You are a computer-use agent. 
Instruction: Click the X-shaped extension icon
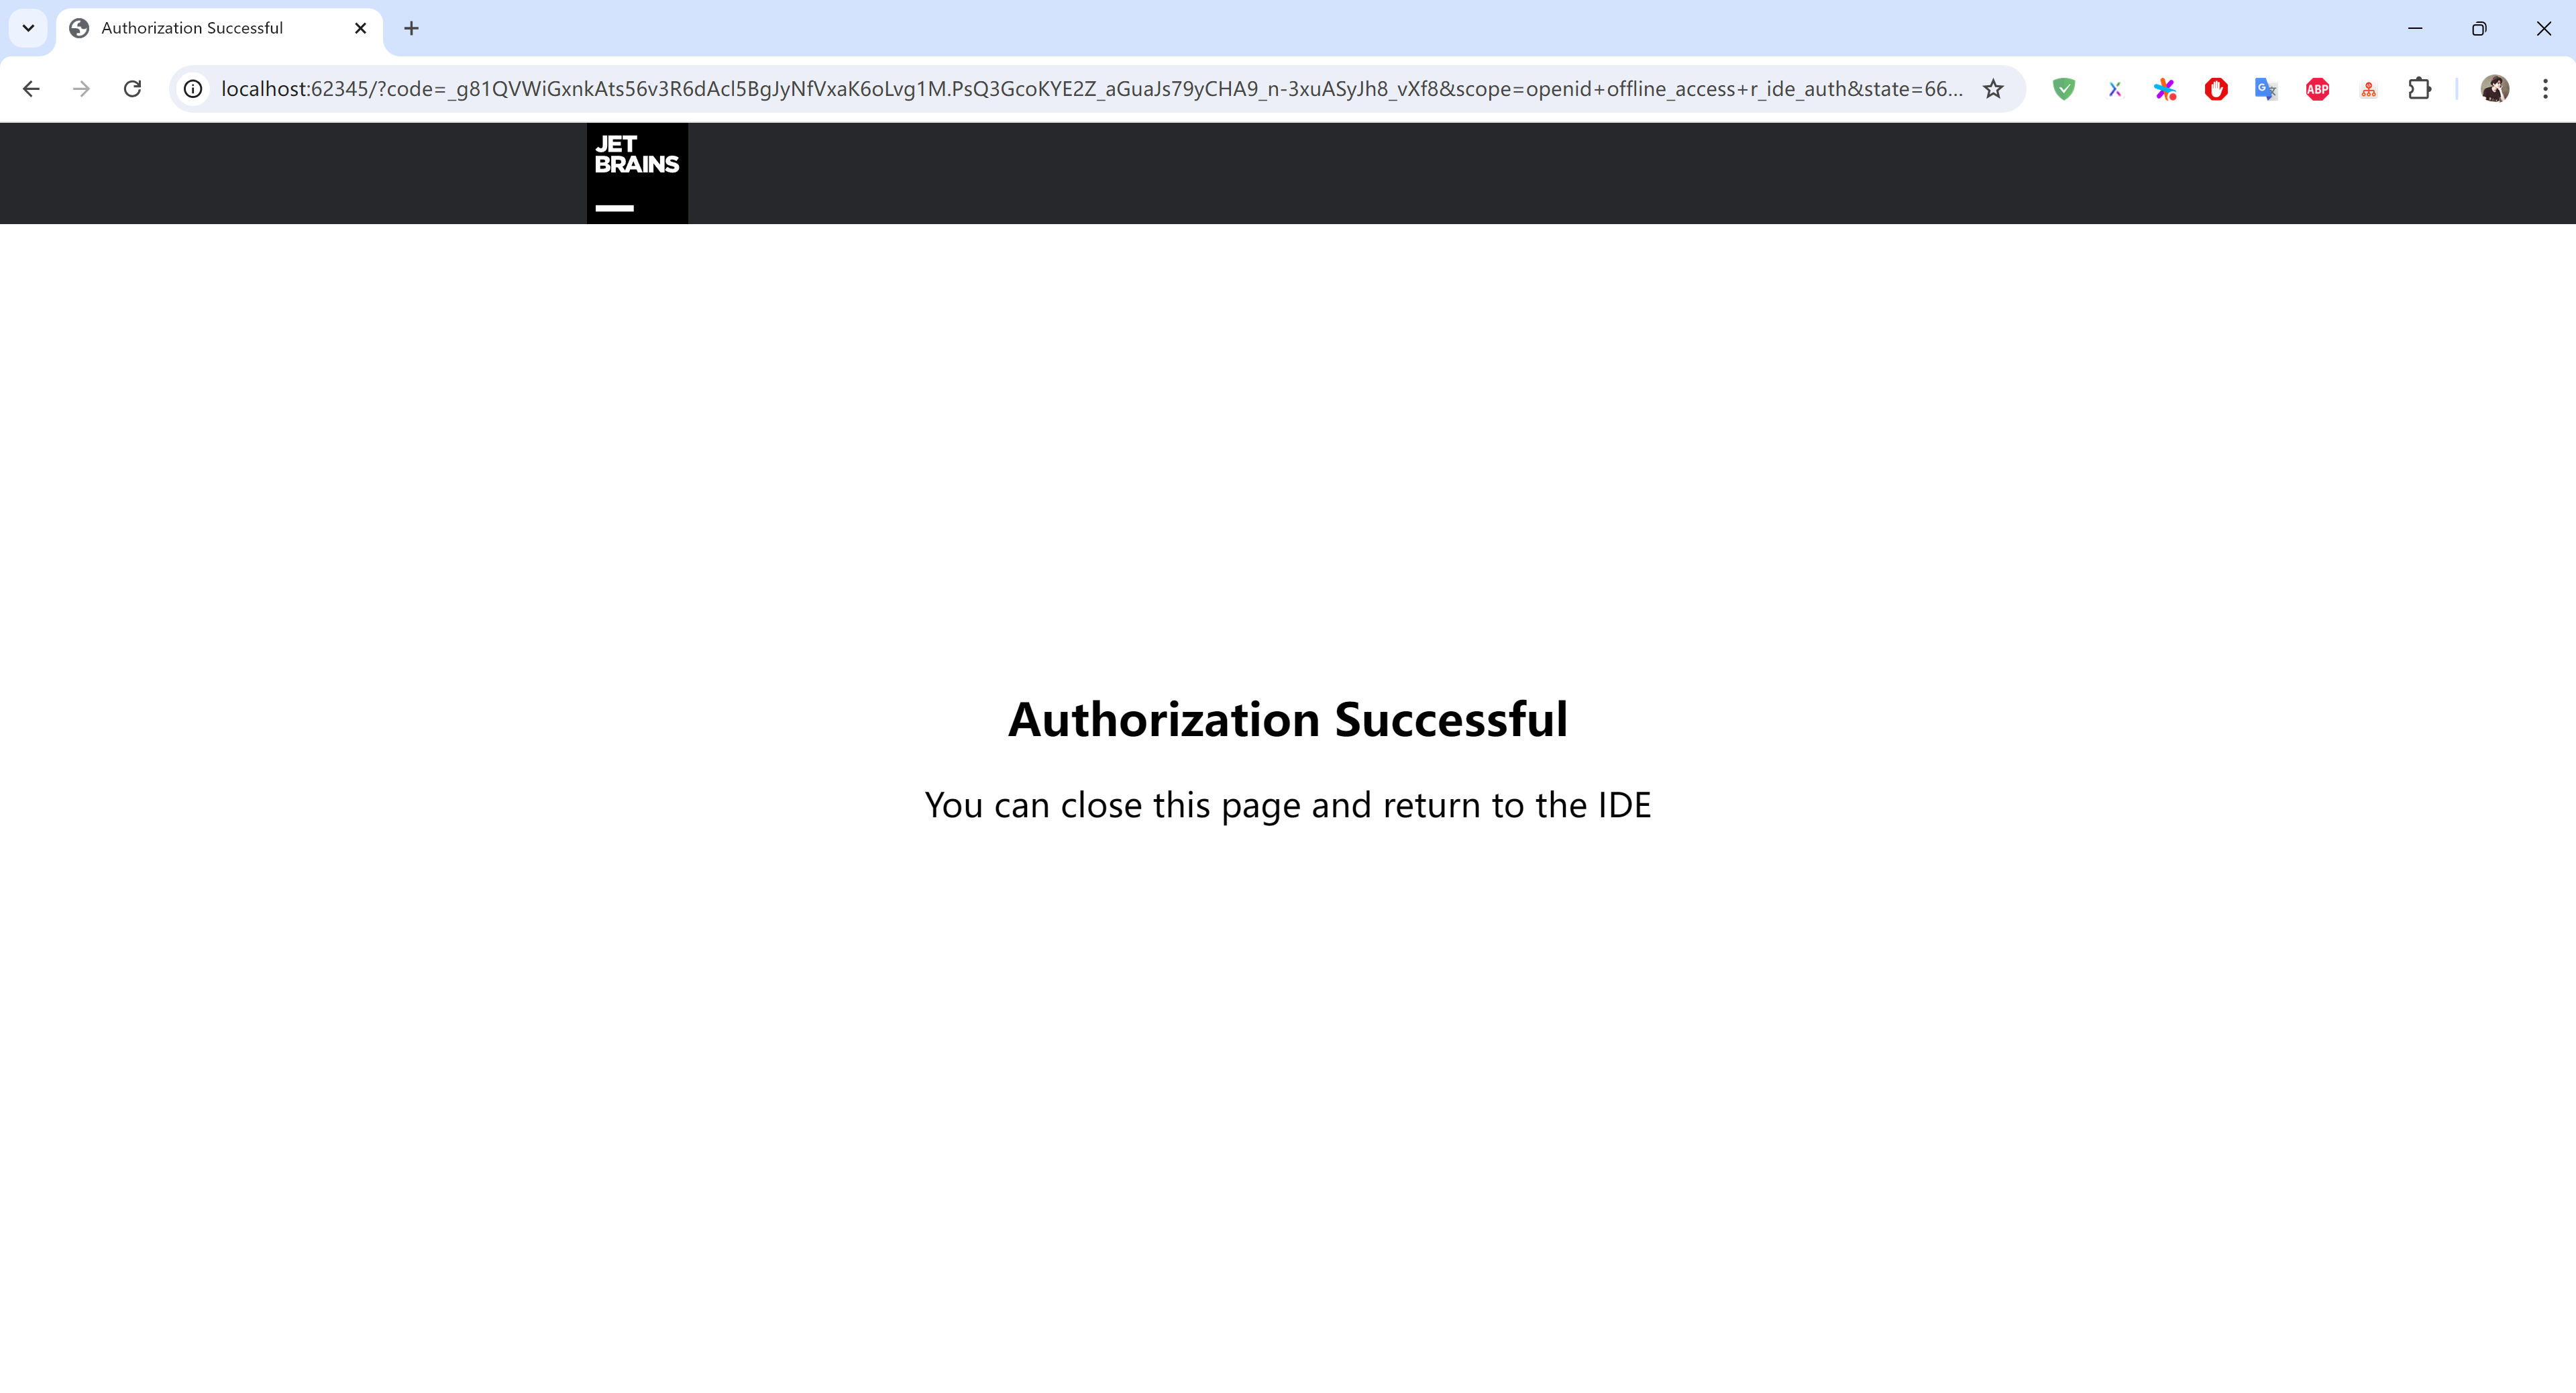[2114, 89]
